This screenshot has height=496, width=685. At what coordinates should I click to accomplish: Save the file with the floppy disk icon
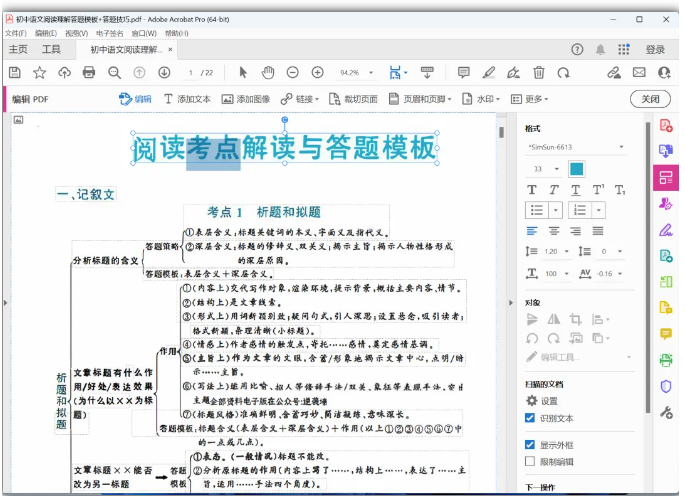coord(15,73)
